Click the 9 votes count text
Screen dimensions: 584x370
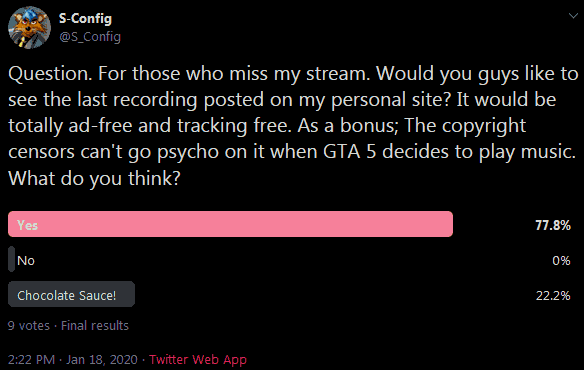29,326
